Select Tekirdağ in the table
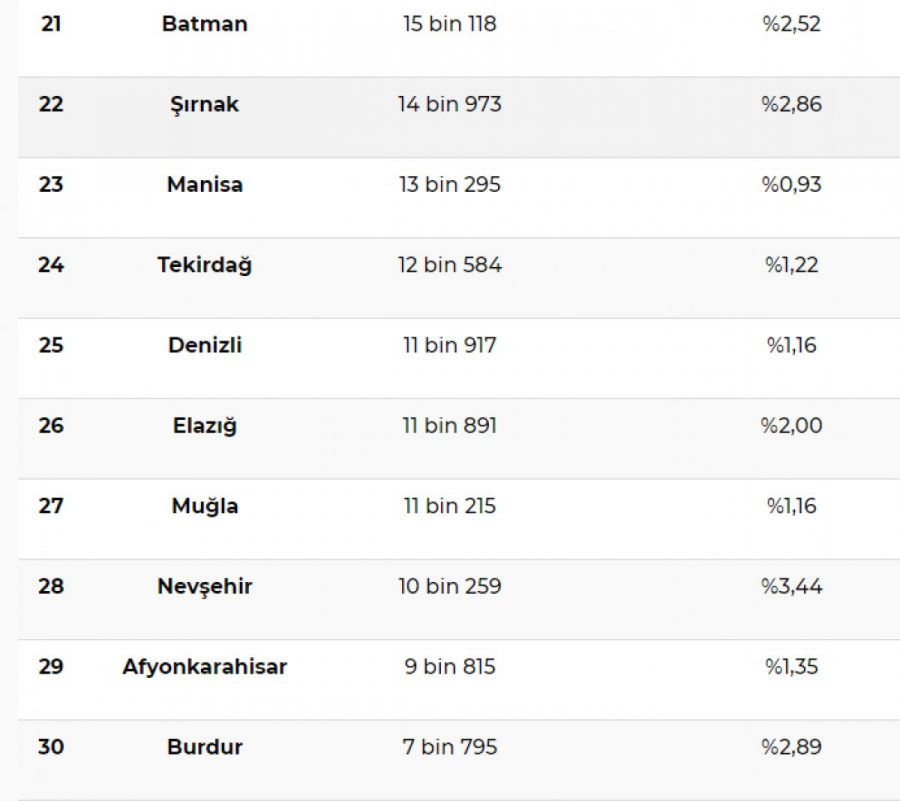The image size is (900, 801). click(204, 265)
